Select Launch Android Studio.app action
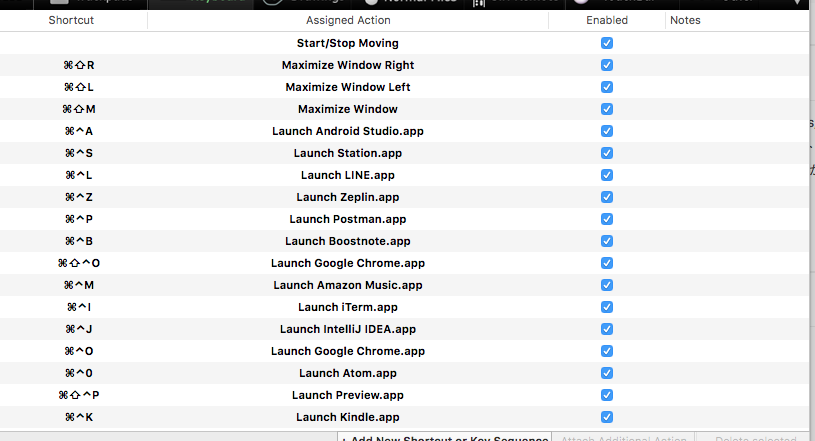Viewport: 815px width, 441px height. coord(348,131)
